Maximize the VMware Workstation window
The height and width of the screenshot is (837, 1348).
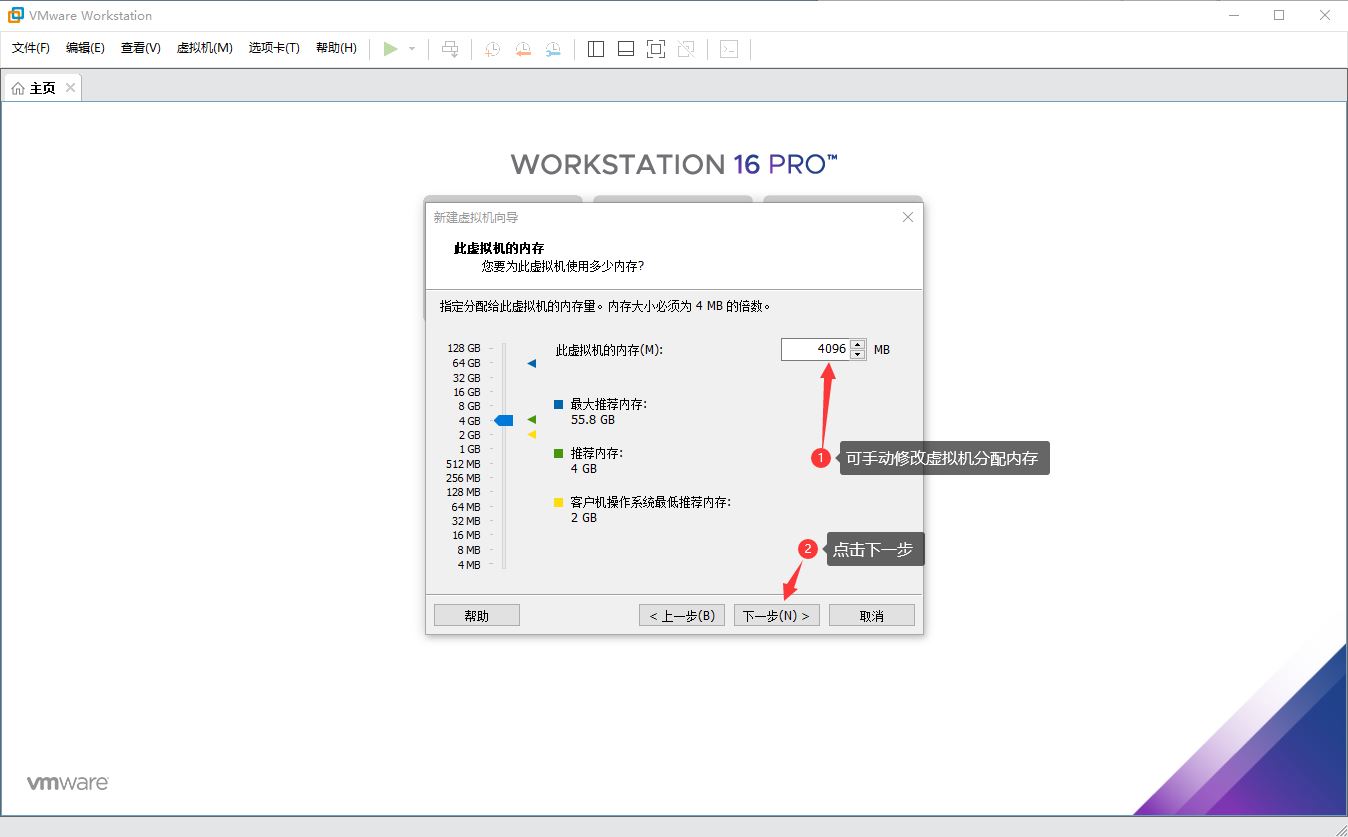(1278, 15)
